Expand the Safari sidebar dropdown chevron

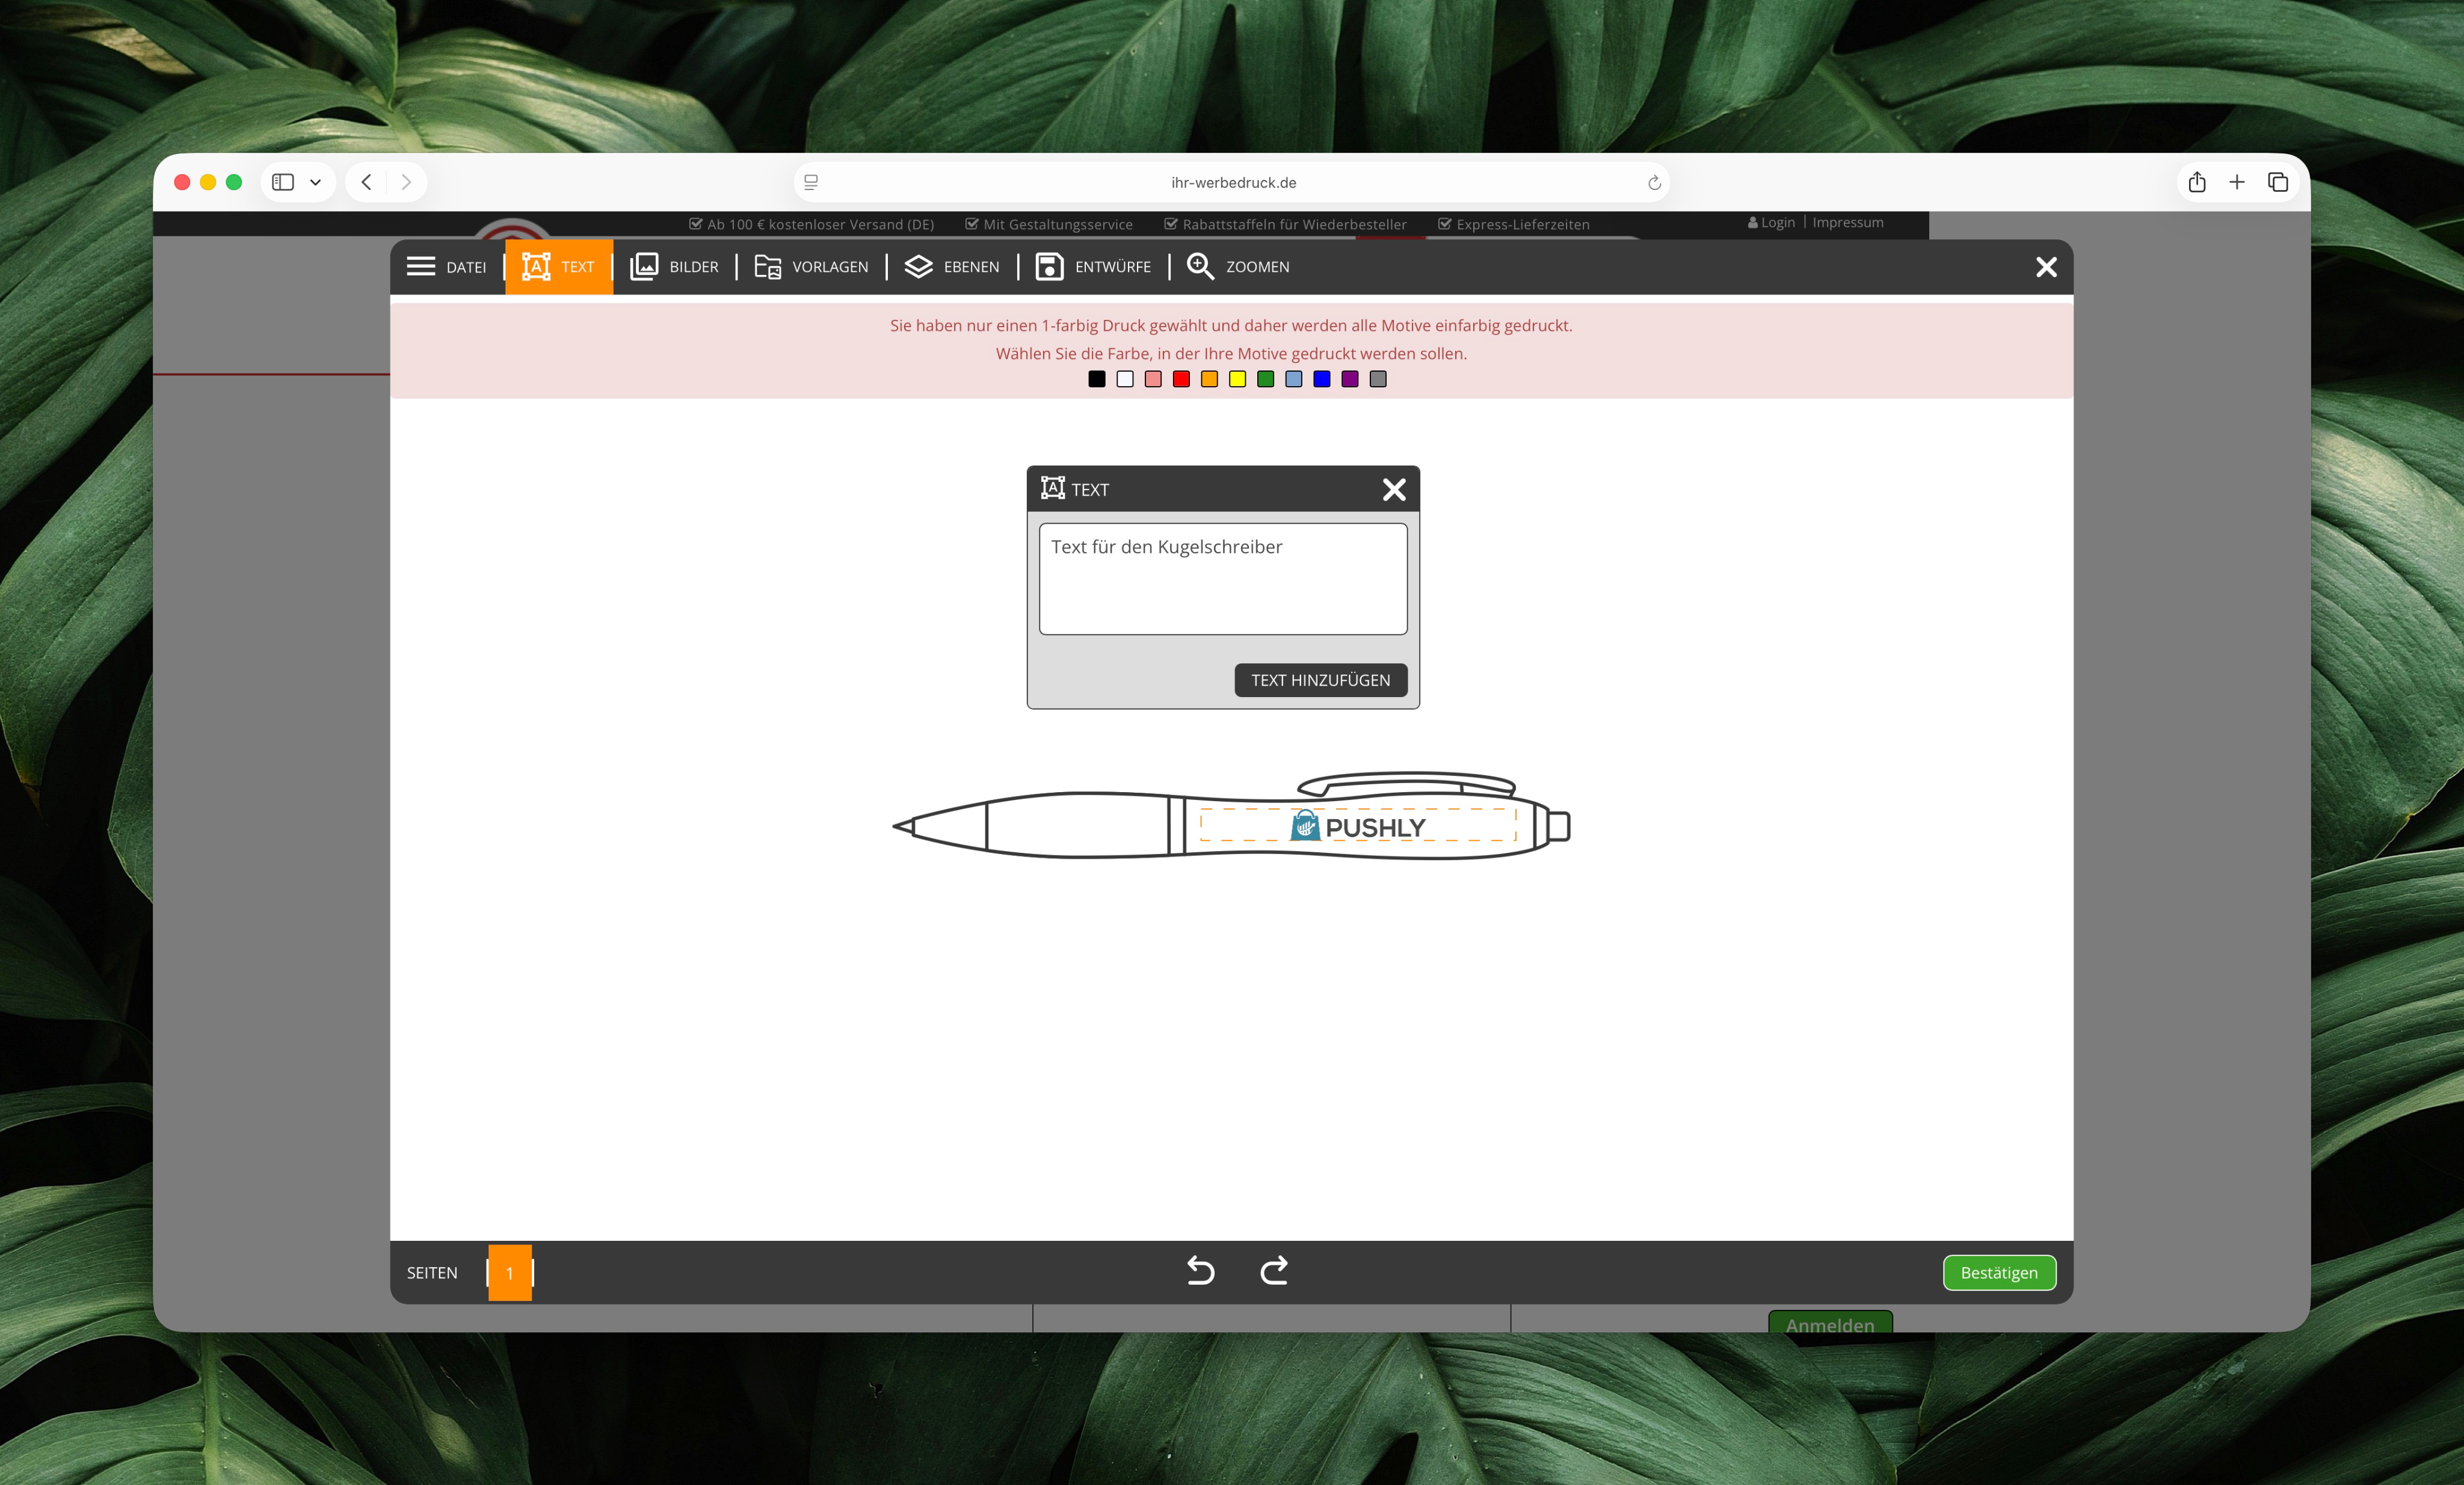[x=315, y=182]
